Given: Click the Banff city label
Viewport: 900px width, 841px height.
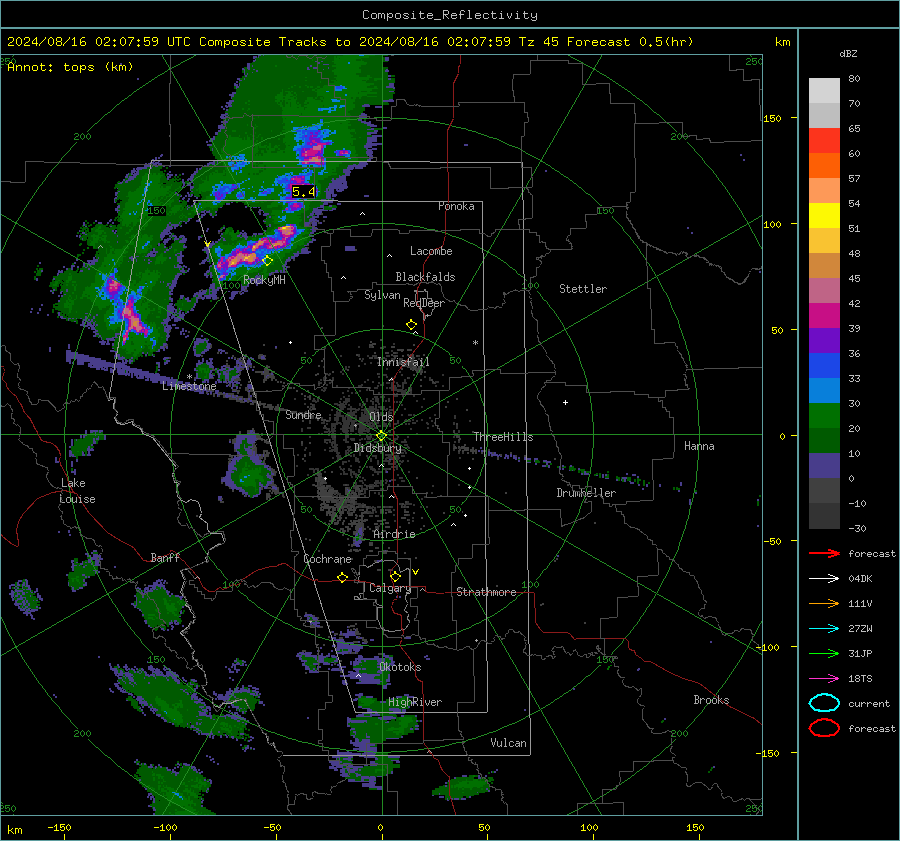Looking at the screenshot, I should (165, 557).
